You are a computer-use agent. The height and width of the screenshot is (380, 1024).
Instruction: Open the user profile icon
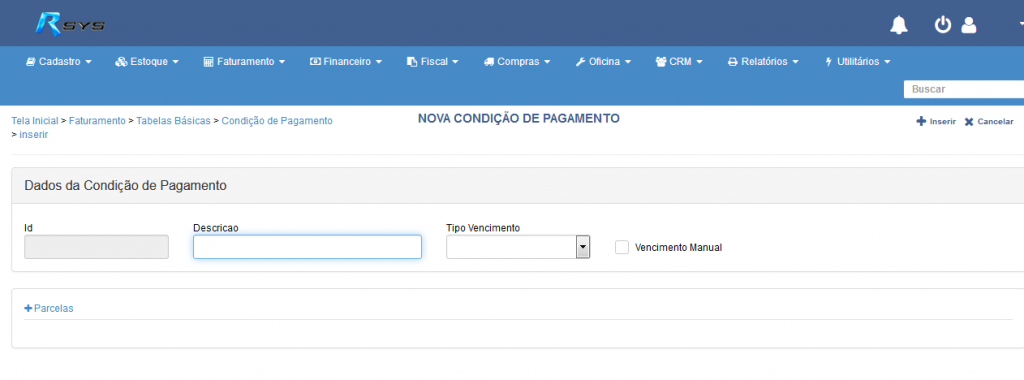pos(969,25)
